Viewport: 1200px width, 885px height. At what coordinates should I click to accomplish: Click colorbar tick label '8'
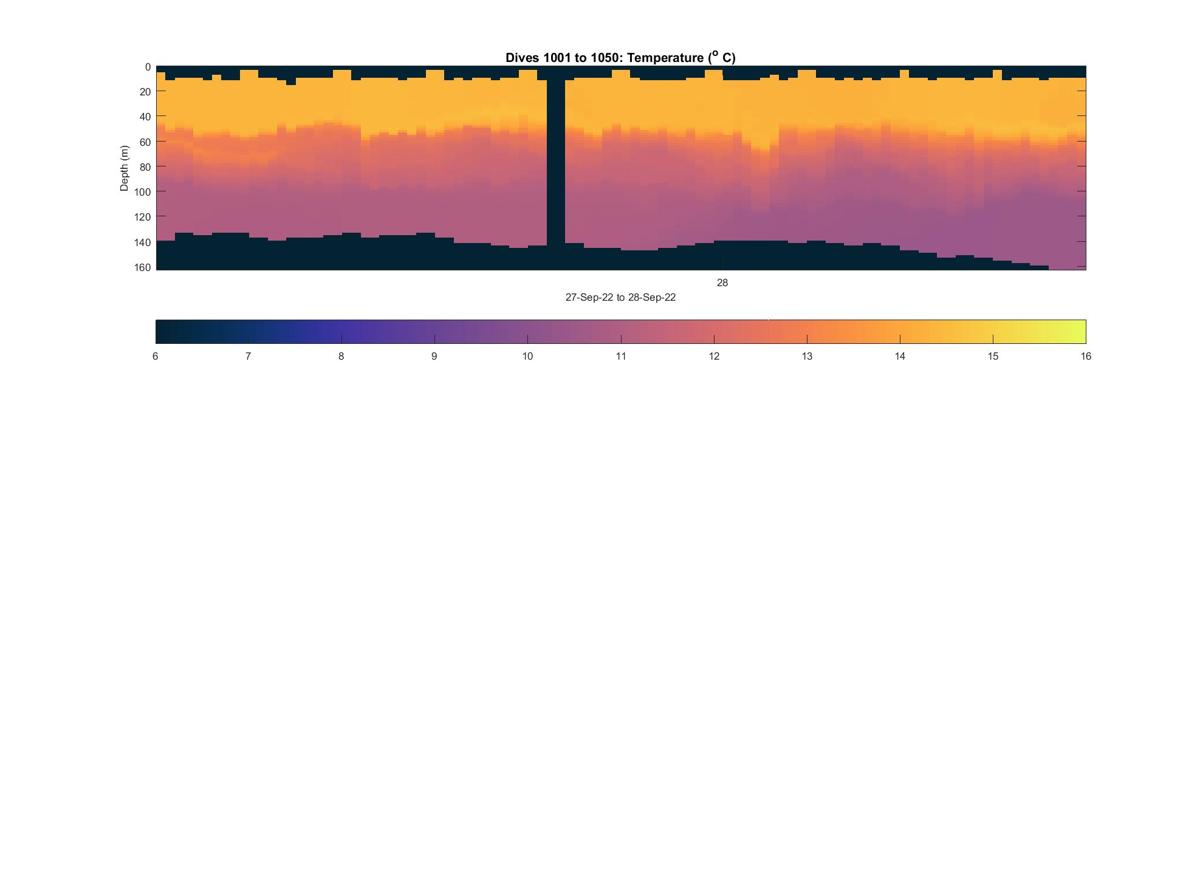(x=341, y=356)
